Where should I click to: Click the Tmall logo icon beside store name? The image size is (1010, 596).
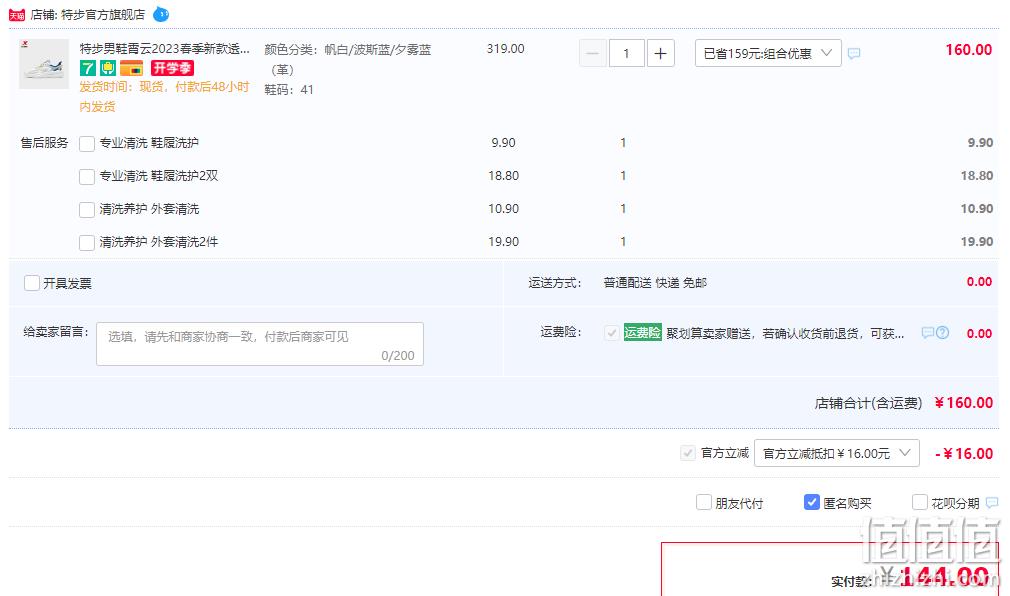tap(17, 15)
